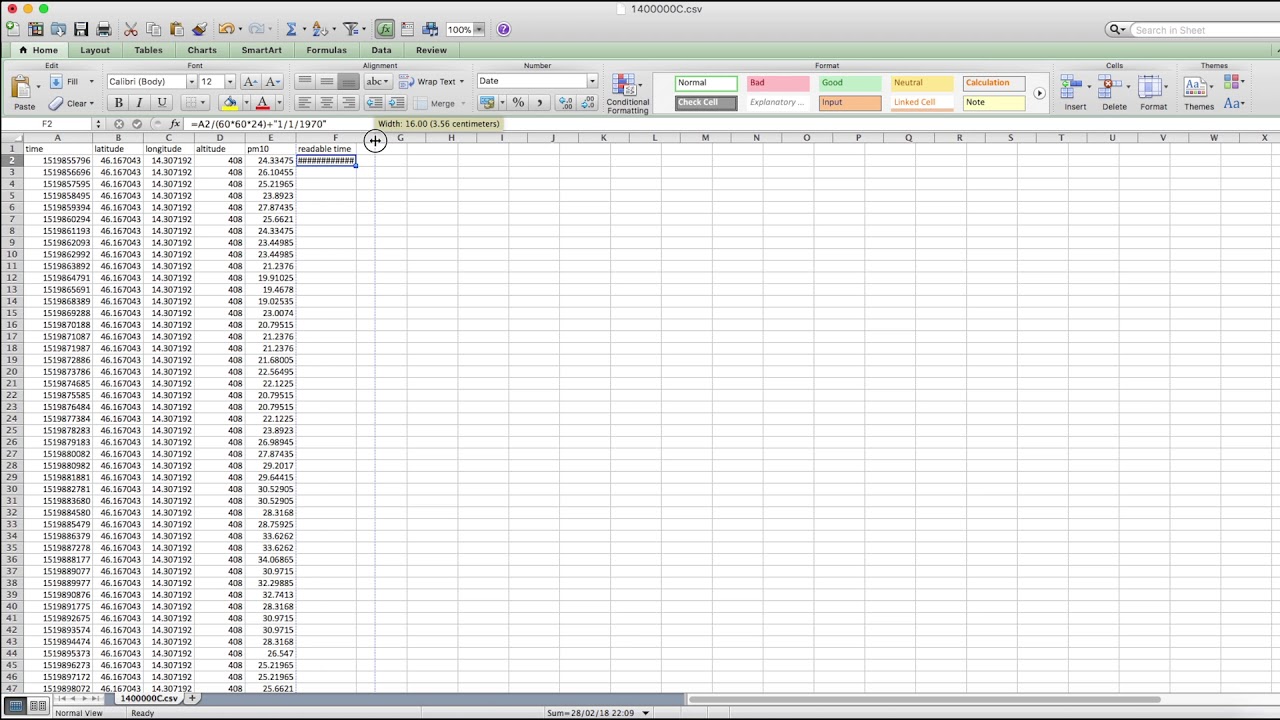Click the Filter funnel icon
The image size is (1280, 720).
tap(350, 30)
